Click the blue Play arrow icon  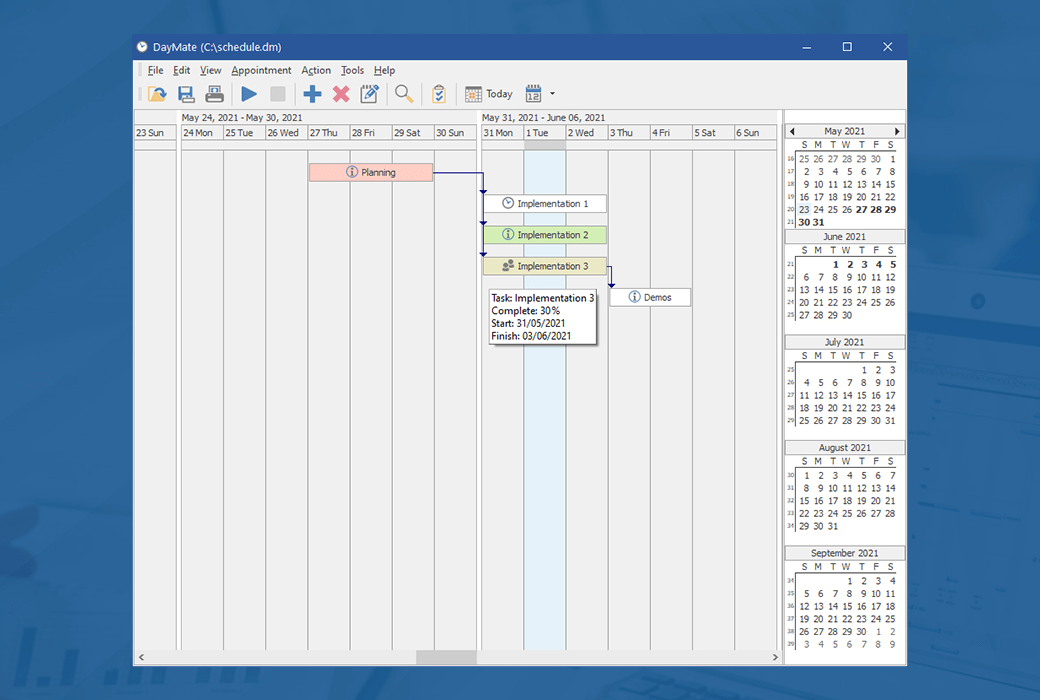(x=249, y=94)
